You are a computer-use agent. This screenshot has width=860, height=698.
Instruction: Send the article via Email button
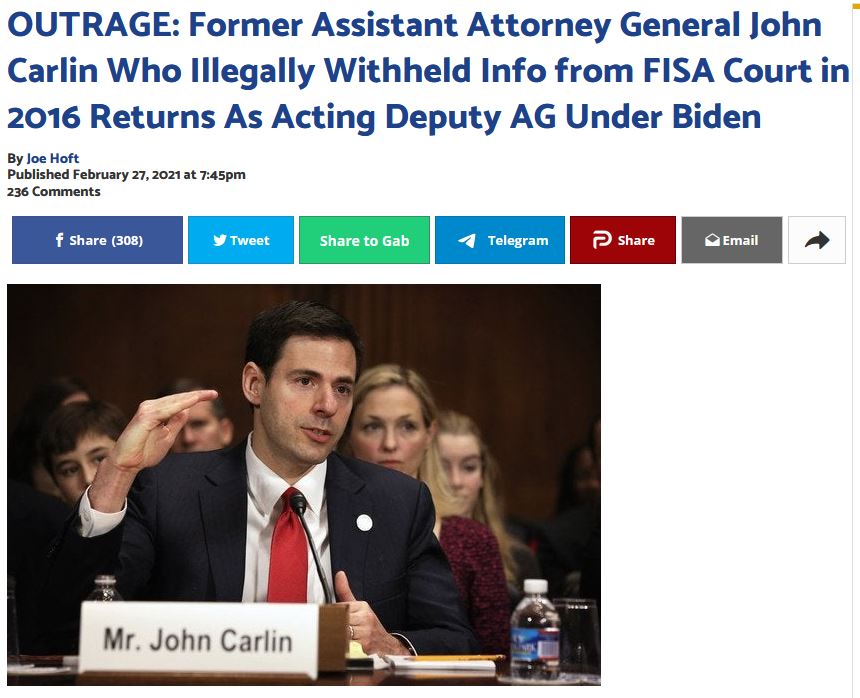point(732,240)
